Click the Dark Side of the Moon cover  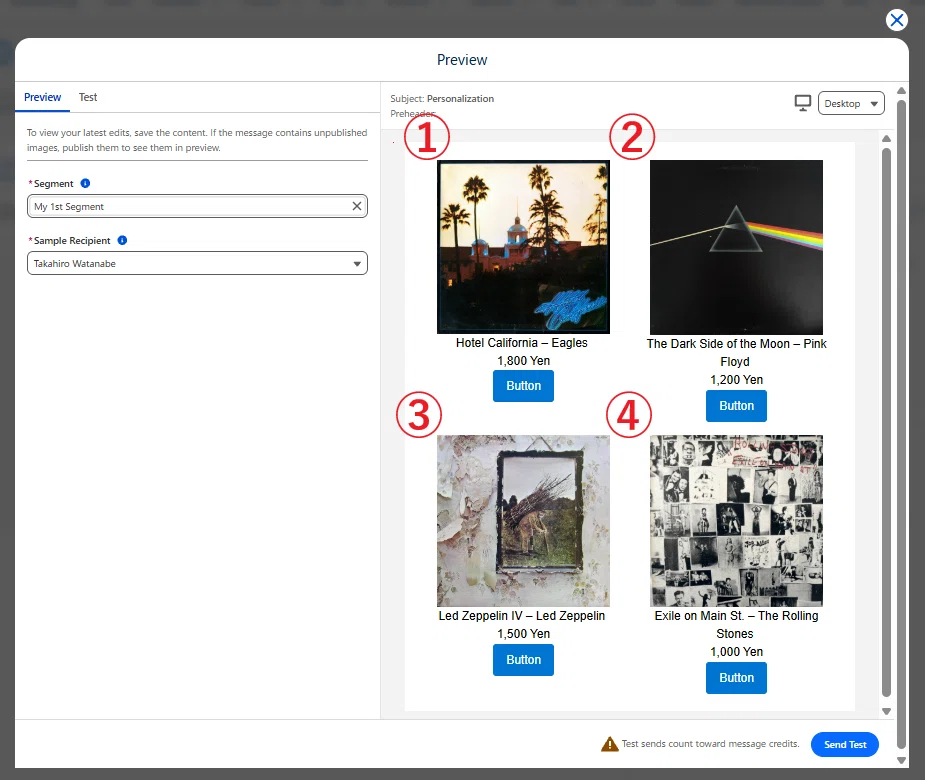click(736, 247)
